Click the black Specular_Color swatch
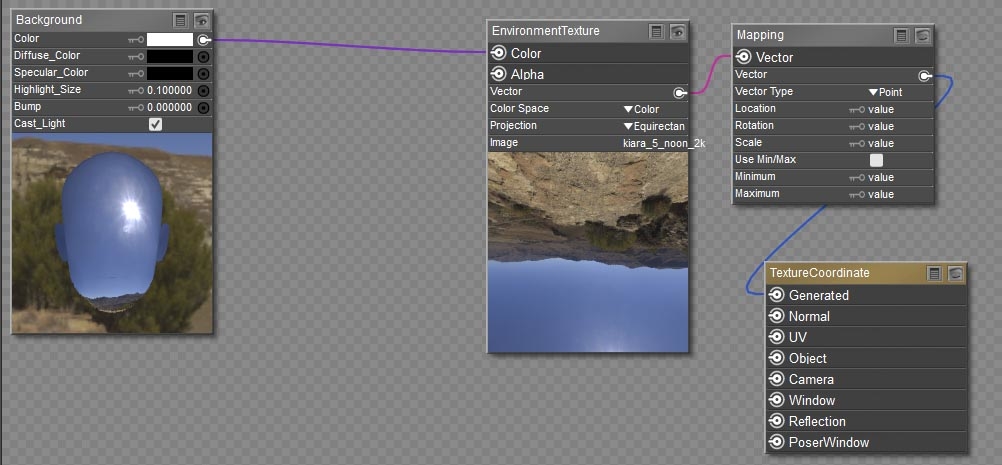This screenshot has width=1002, height=465. tap(170, 73)
